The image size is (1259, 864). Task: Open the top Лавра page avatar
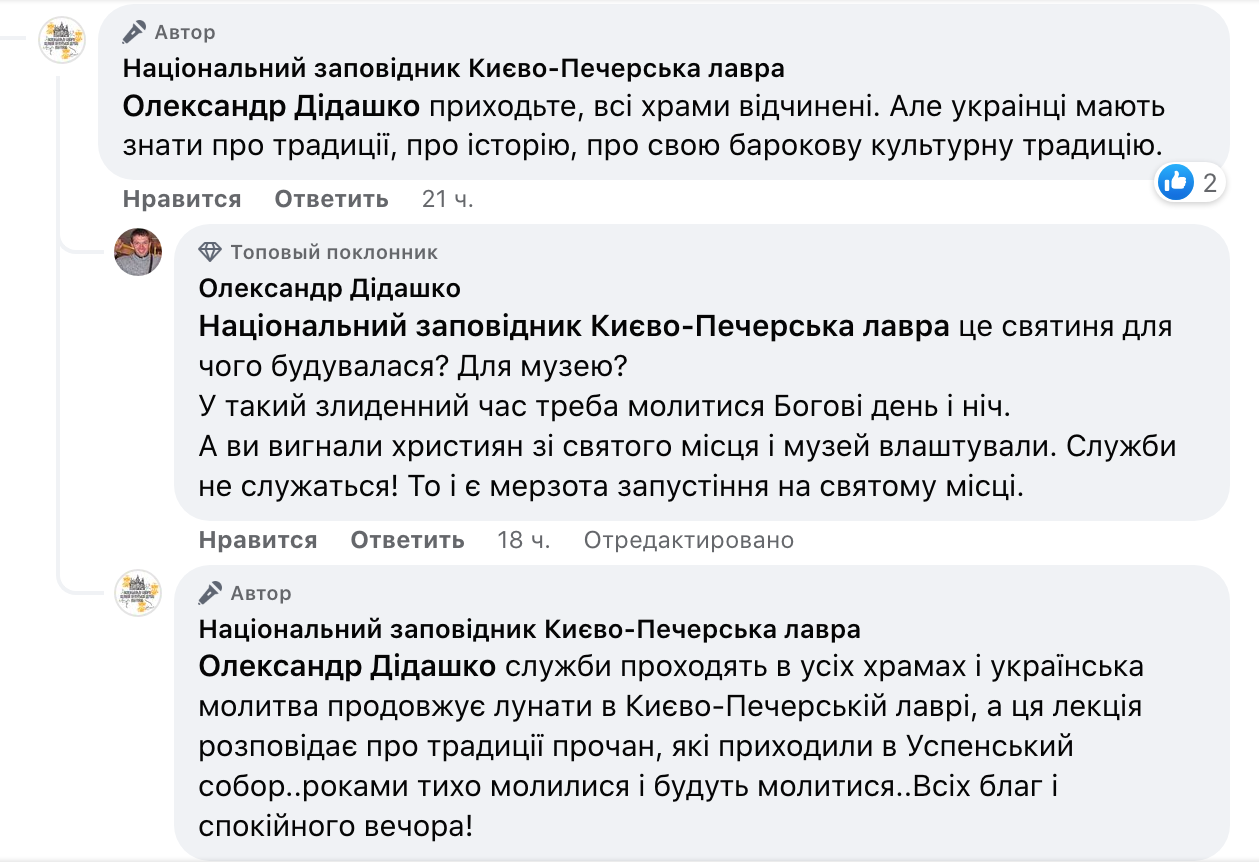(62, 41)
